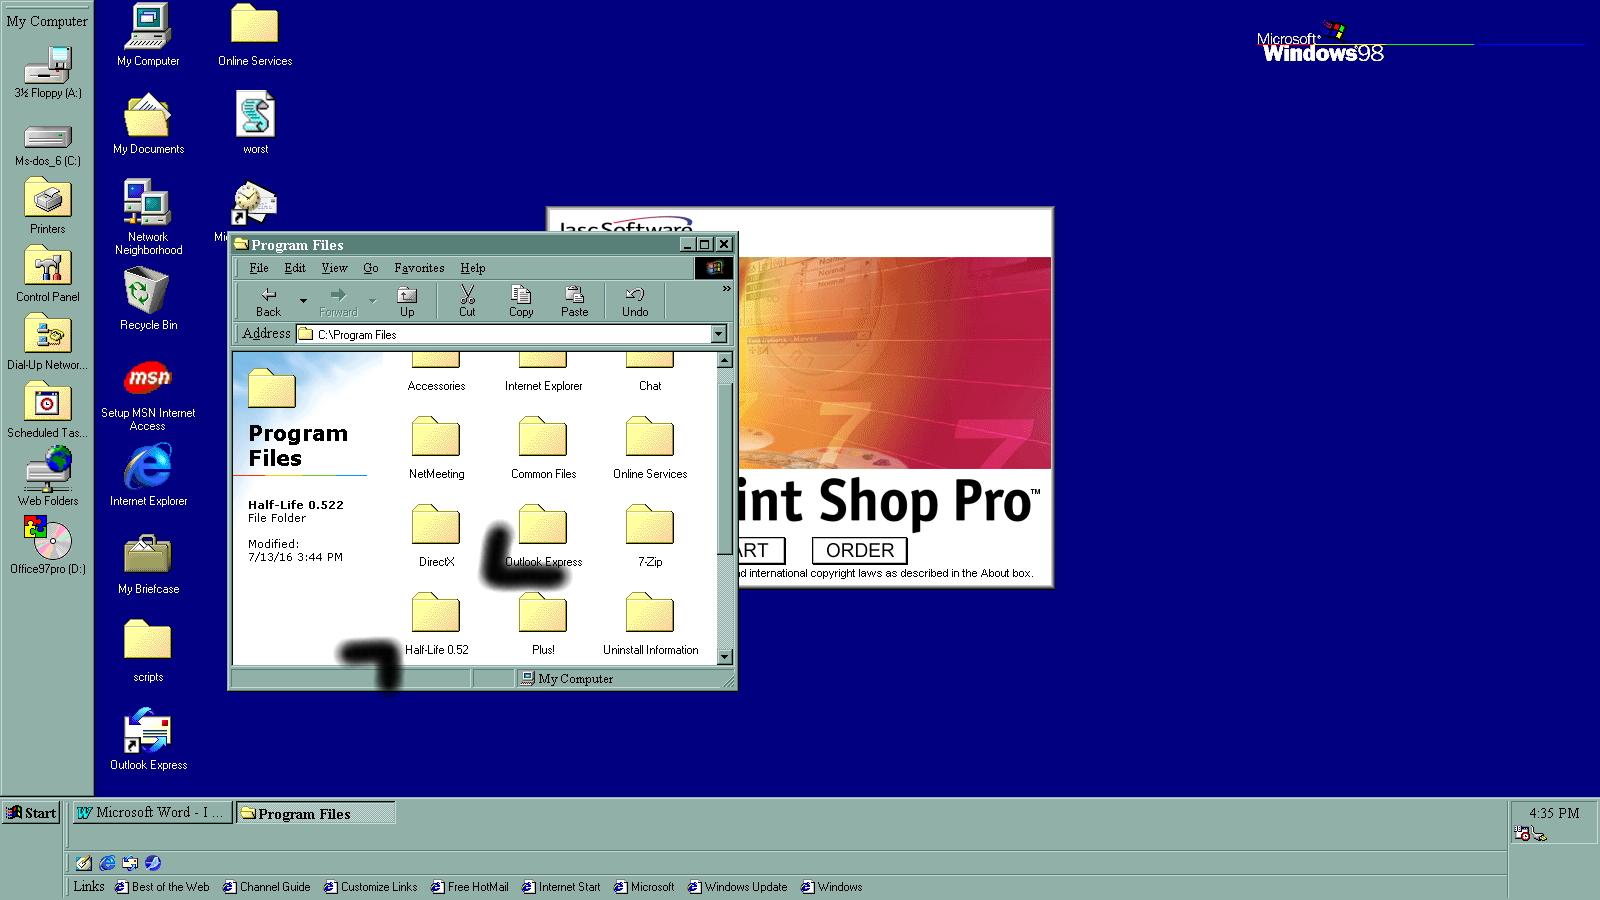Select the 7-Zip folder
Image resolution: width=1600 pixels, height=900 pixels.
tap(650, 535)
